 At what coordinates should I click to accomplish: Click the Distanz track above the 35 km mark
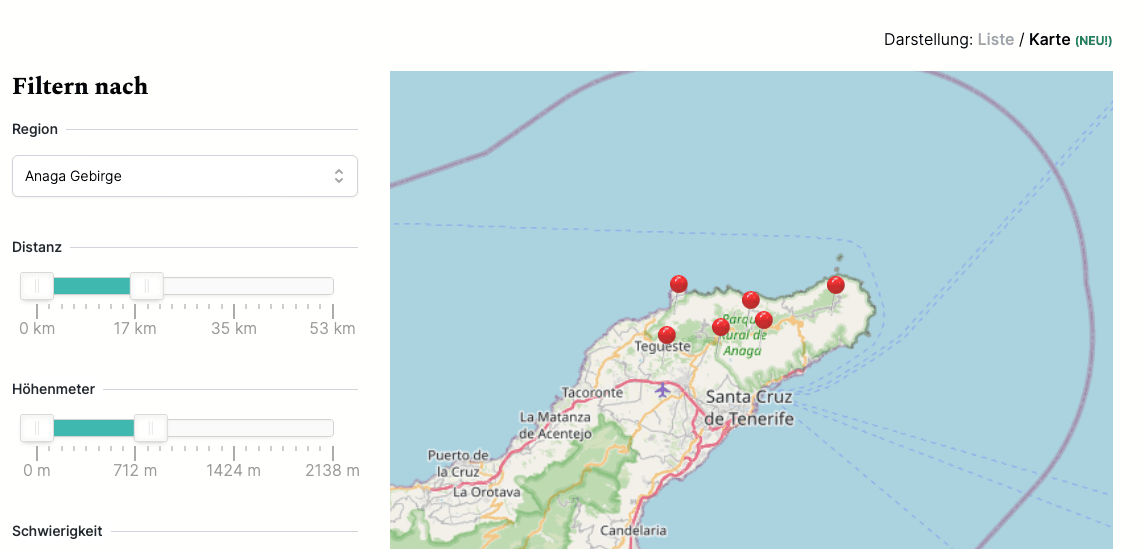[234, 286]
